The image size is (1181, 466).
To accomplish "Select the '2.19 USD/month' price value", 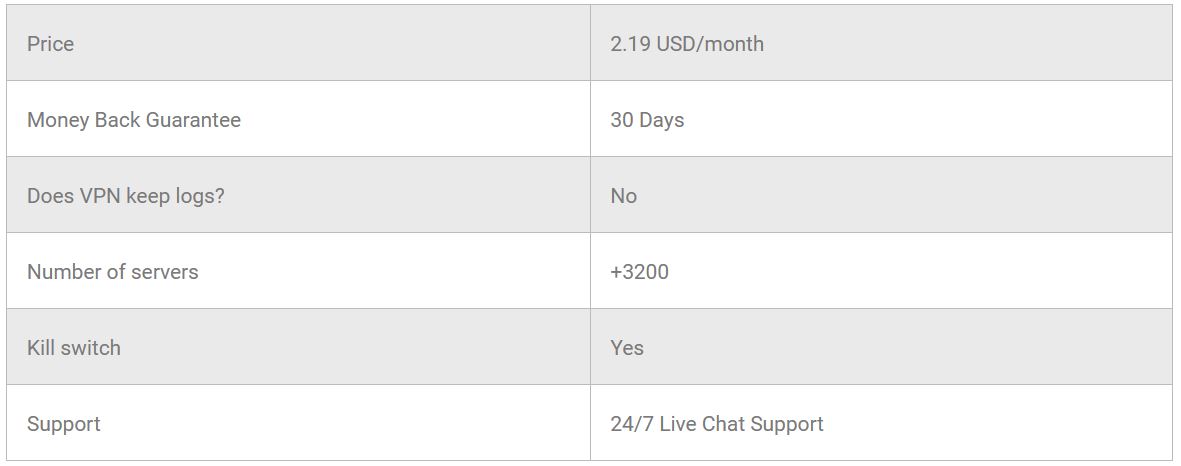I will [x=687, y=44].
